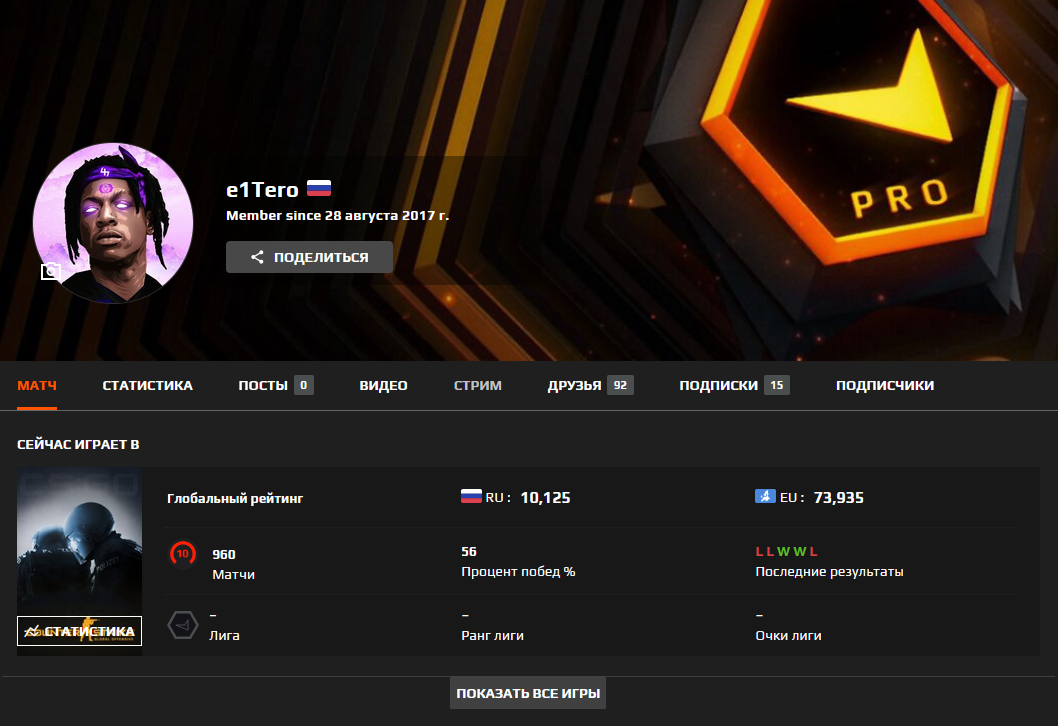1058x726 pixels.
Task: Click the EU flag in global rating
Action: click(765, 497)
